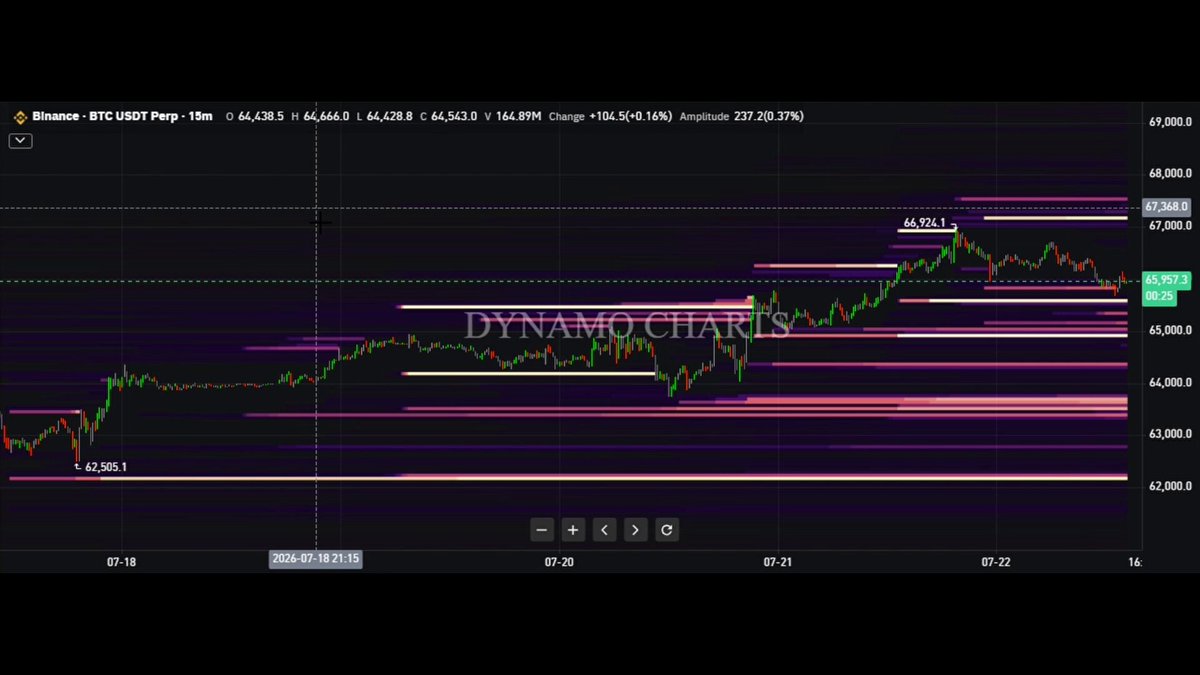Click the low price value 64,428.8

click(x=390, y=117)
